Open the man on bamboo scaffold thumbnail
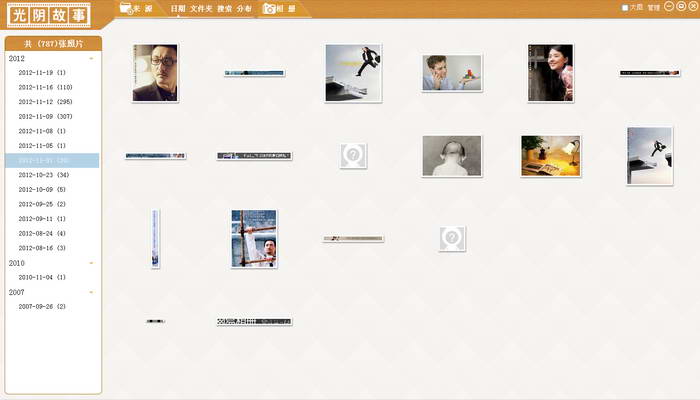 click(254, 239)
